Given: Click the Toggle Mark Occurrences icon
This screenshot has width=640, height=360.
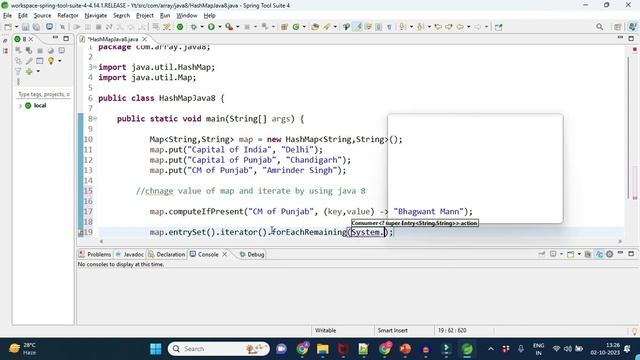Looking at the screenshot, I should [358, 27].
